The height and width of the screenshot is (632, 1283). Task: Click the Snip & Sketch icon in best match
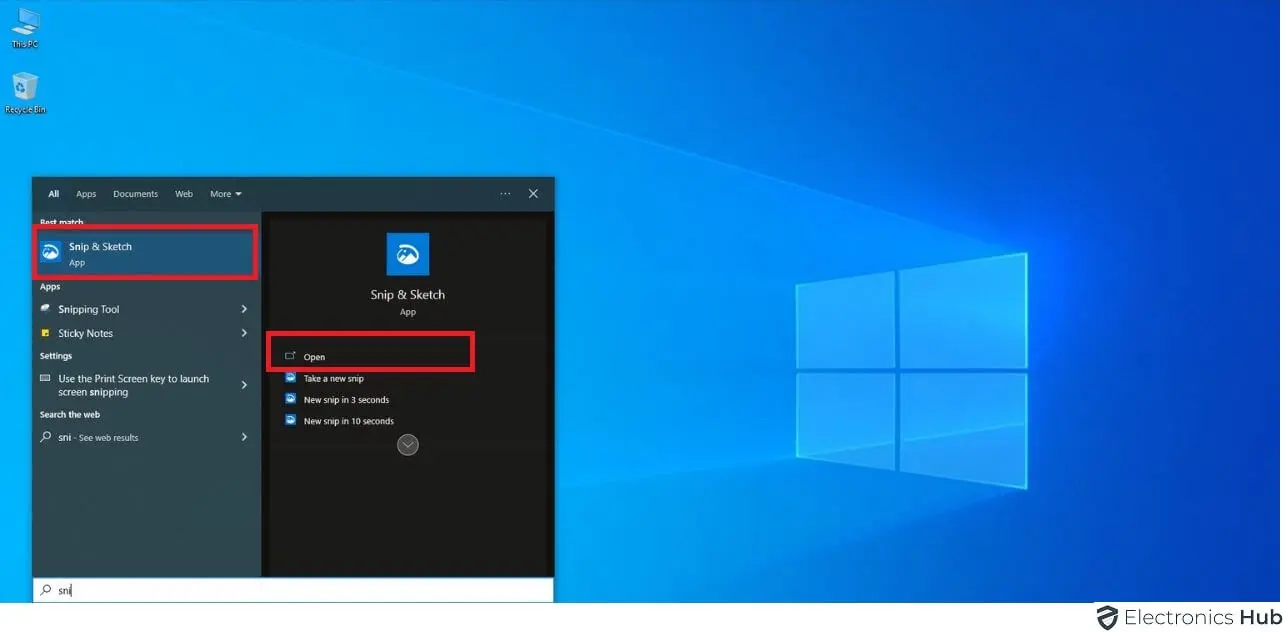(51, 252)
